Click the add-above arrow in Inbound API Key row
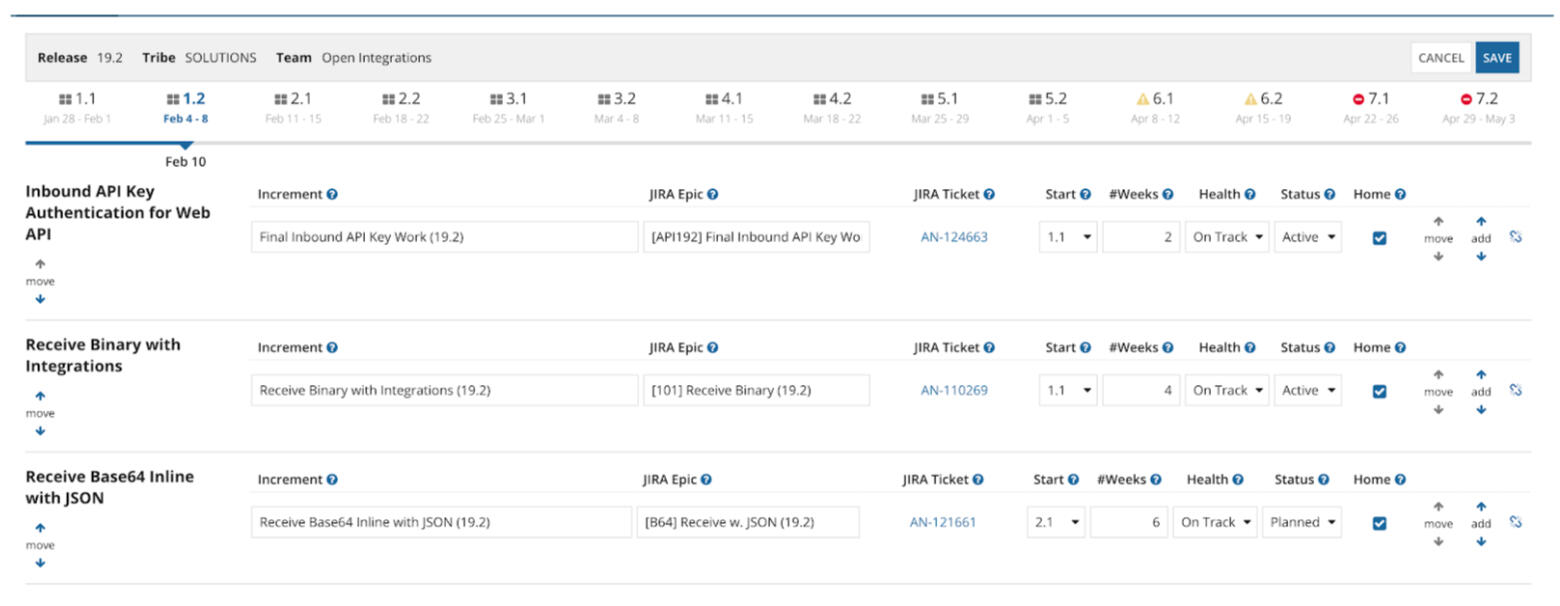Image resolution: width=1560 pixels, height=606 pixels. [1481, 221]
